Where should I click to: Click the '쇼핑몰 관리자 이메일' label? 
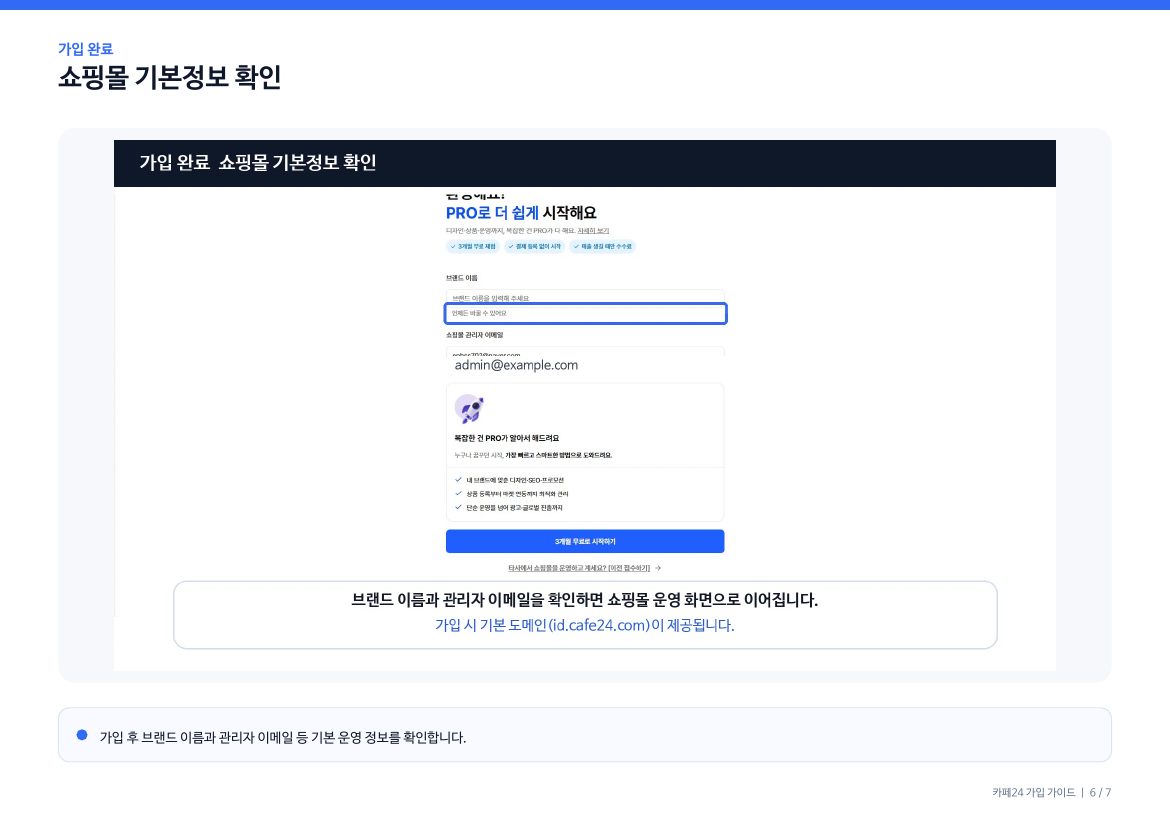[x=475, y=335]
